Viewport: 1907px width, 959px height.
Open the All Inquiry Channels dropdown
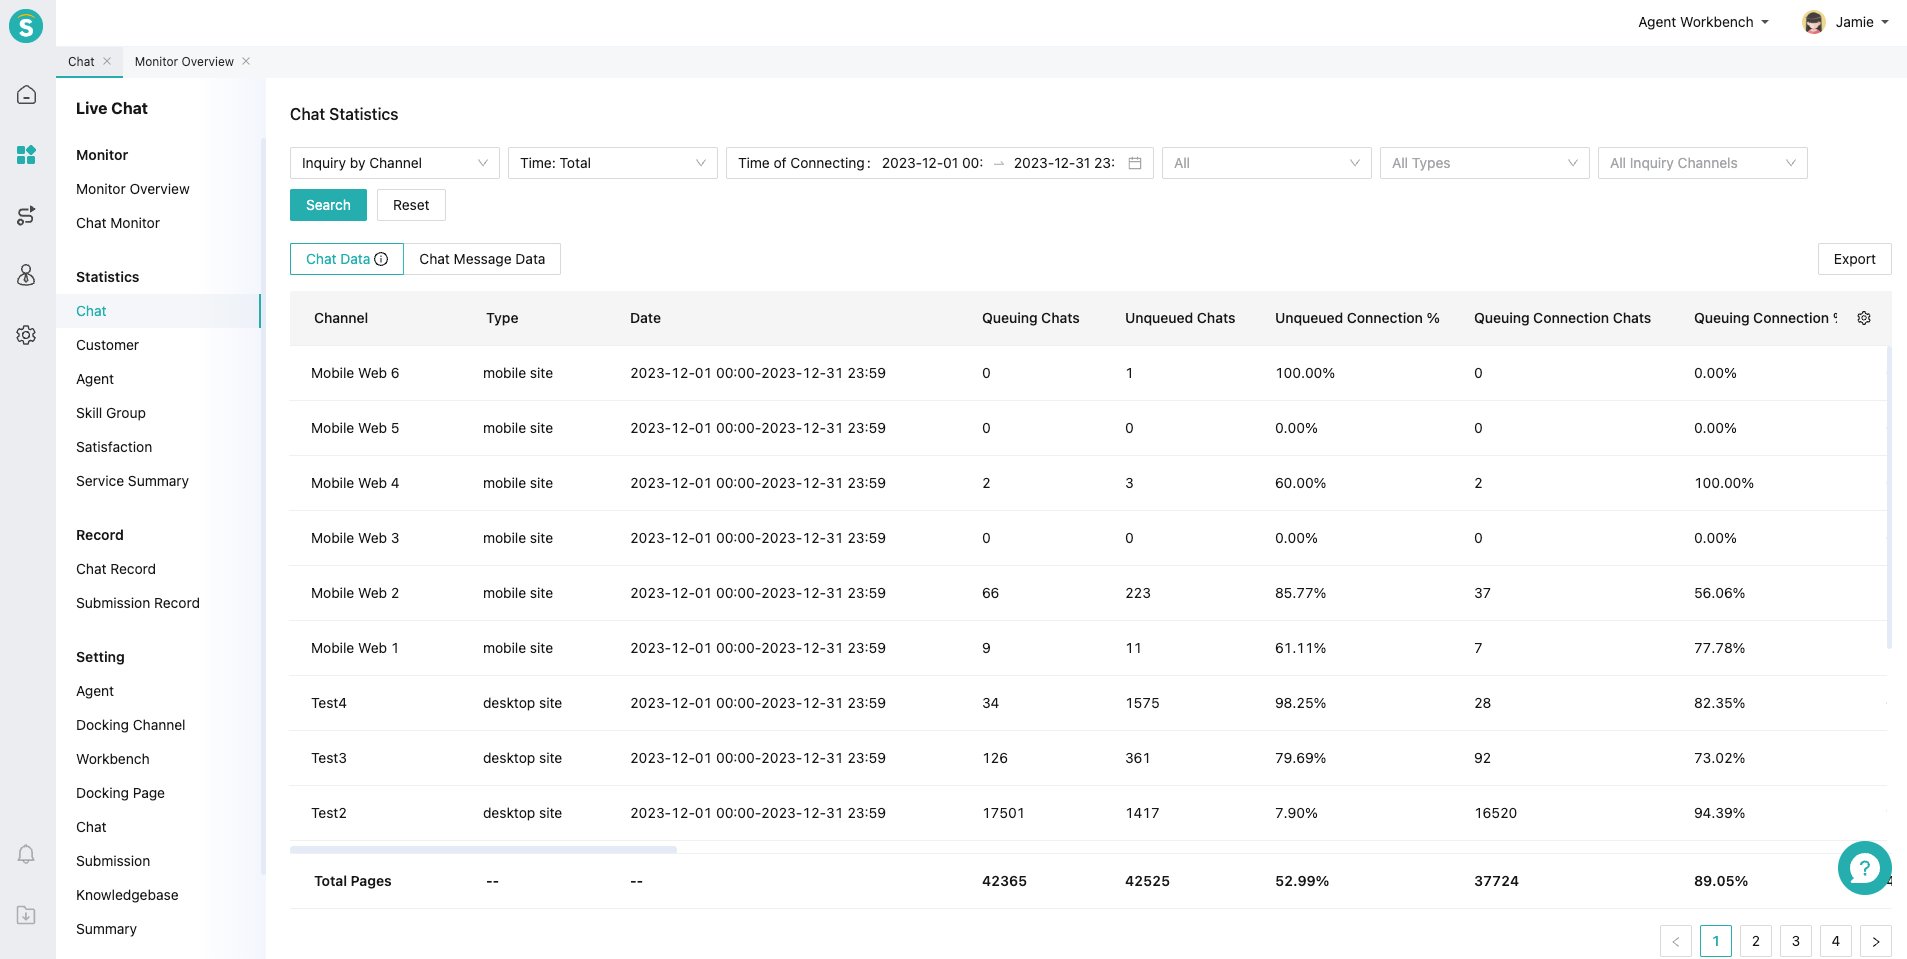click(1703, 163)
